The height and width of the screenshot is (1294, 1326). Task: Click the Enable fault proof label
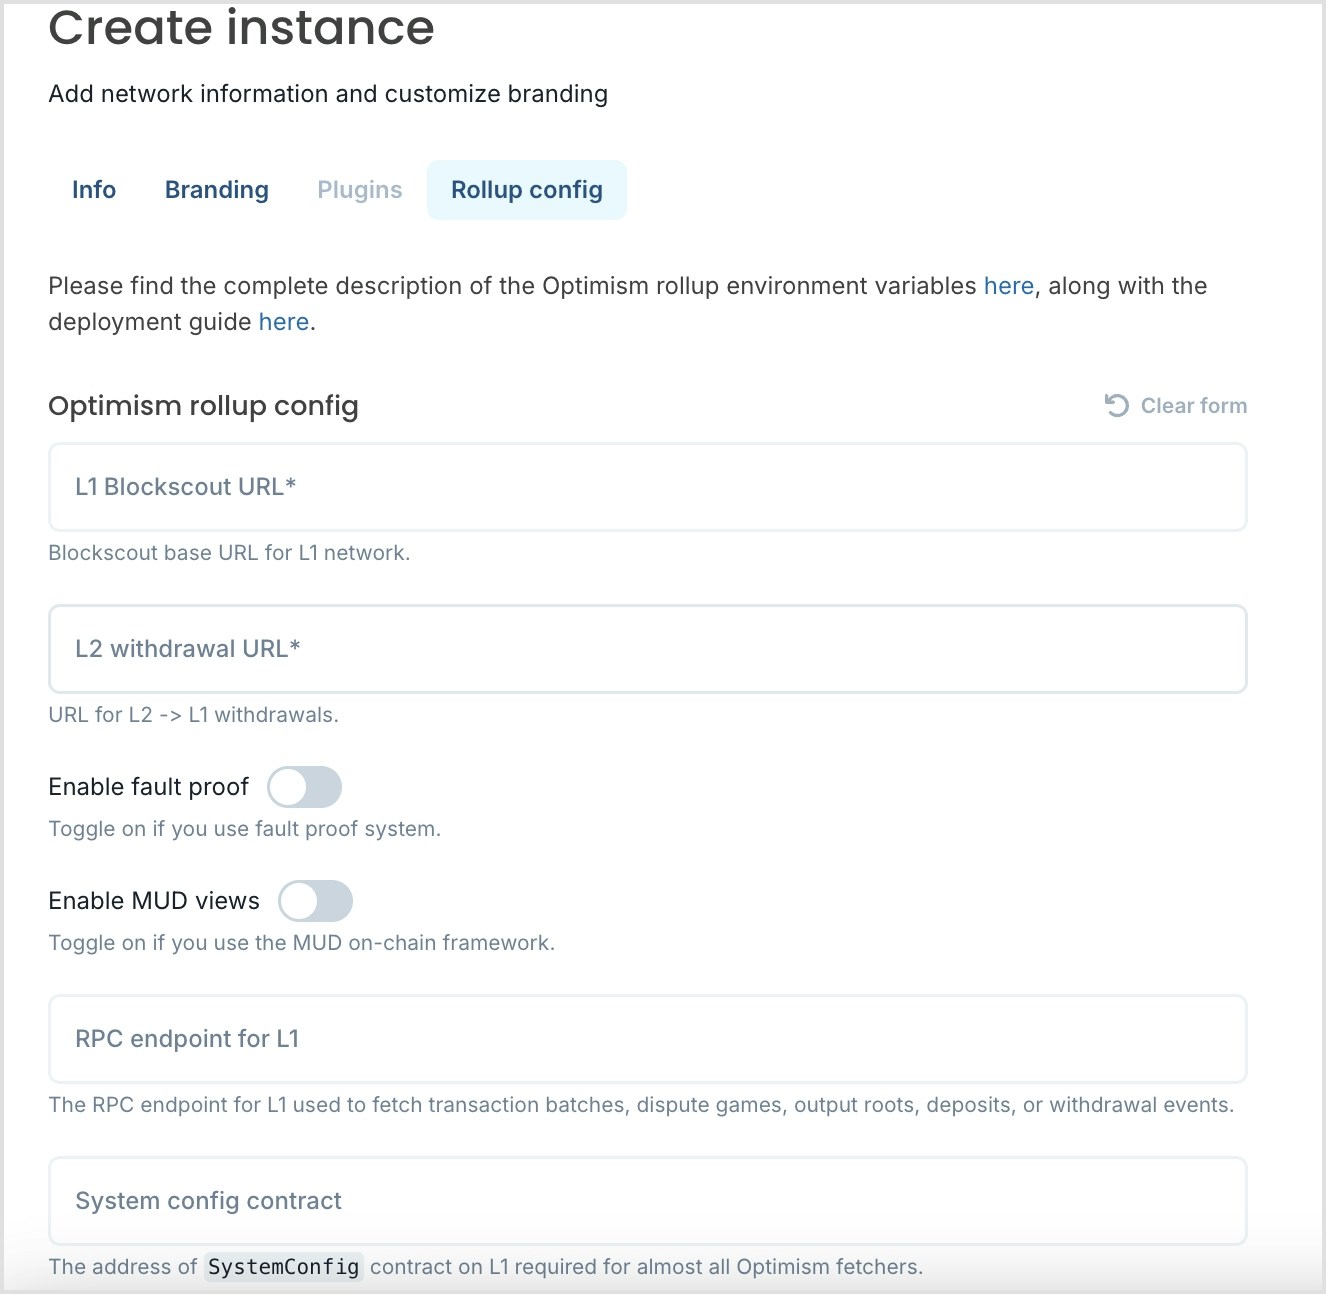click(149, 787)
